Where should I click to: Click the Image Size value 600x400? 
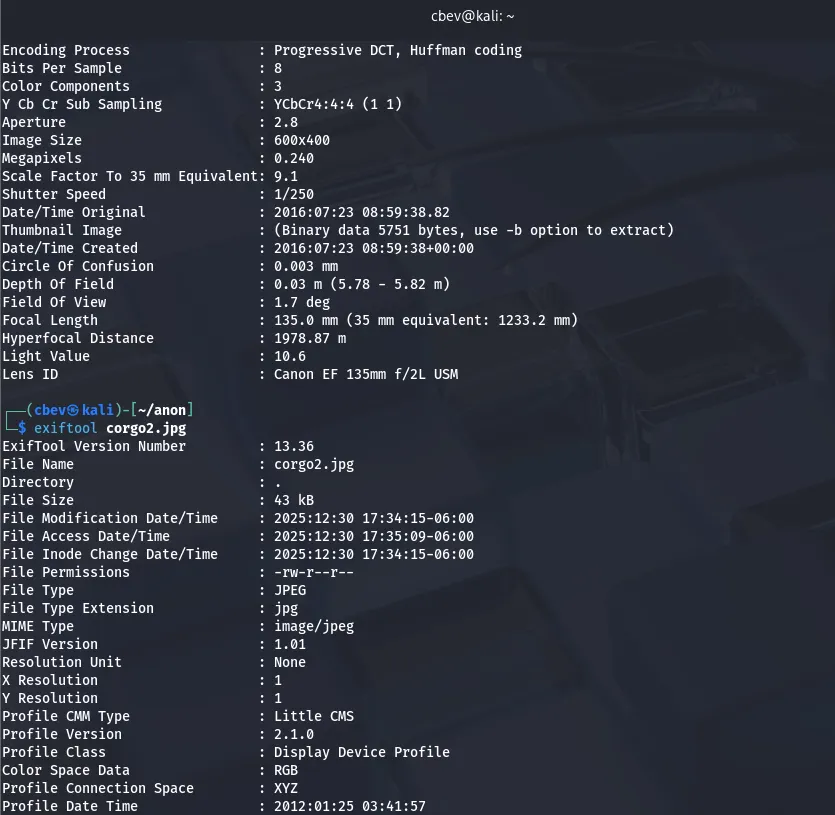tap(302, 140)
